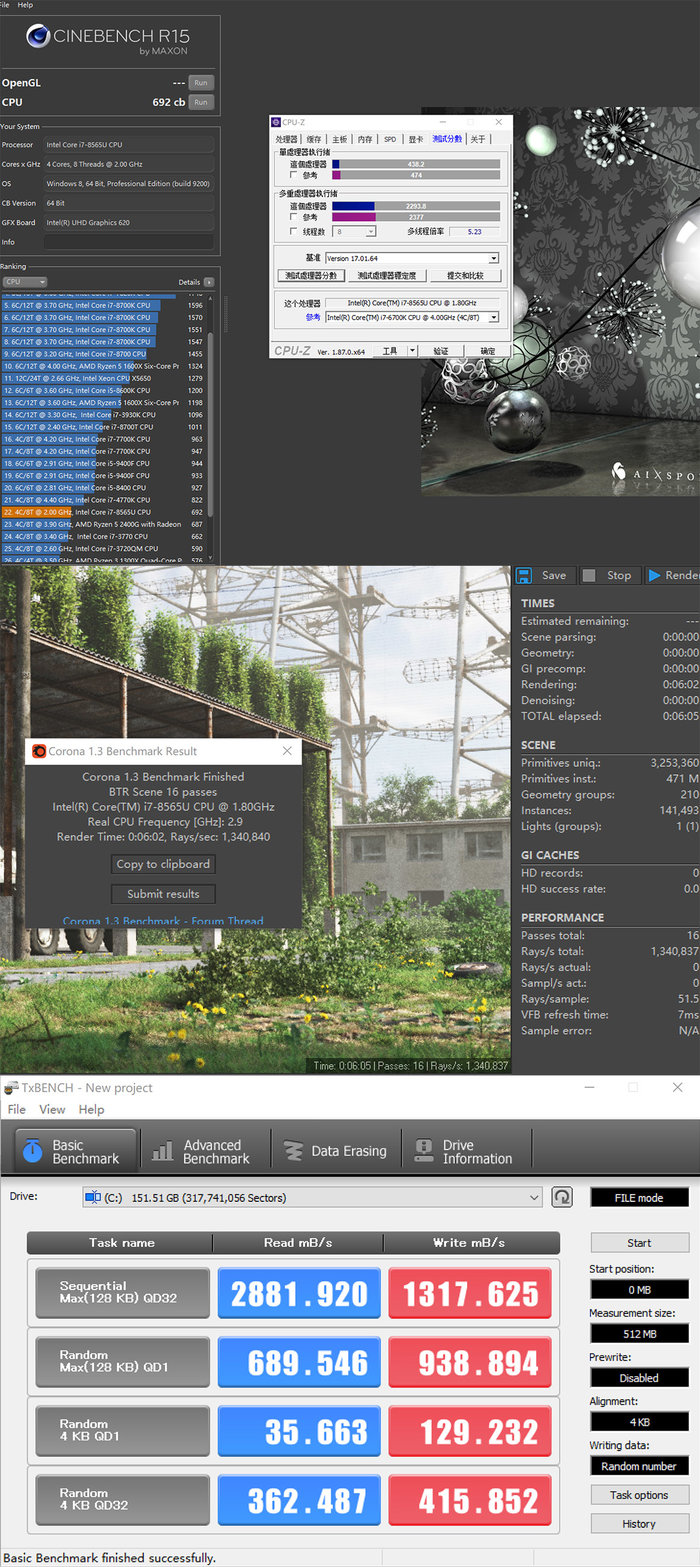Close the Corona Benchmark Result dialog
Screen dimensions: 700x1567
tap(287, 751)
